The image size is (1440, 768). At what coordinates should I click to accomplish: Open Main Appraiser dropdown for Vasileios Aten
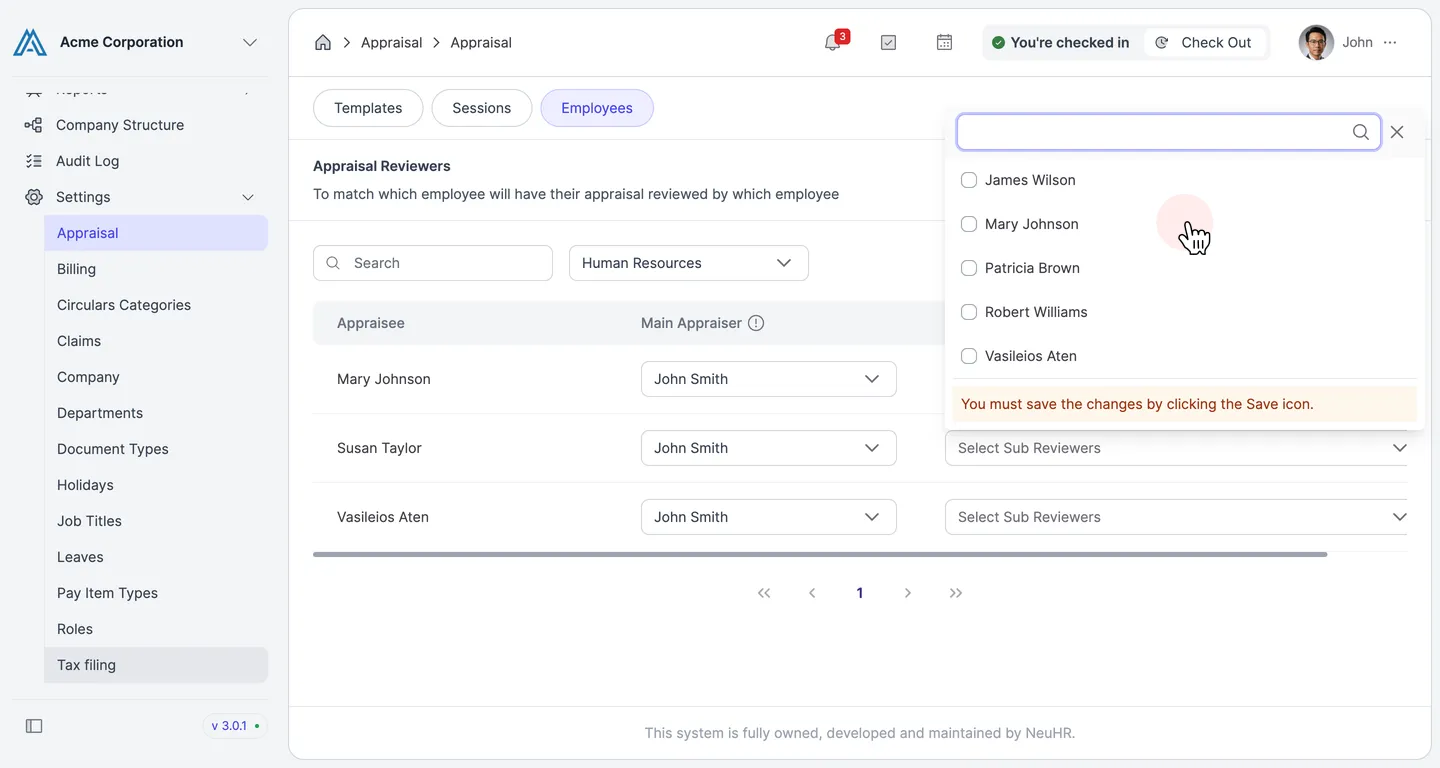click(769, 517)
